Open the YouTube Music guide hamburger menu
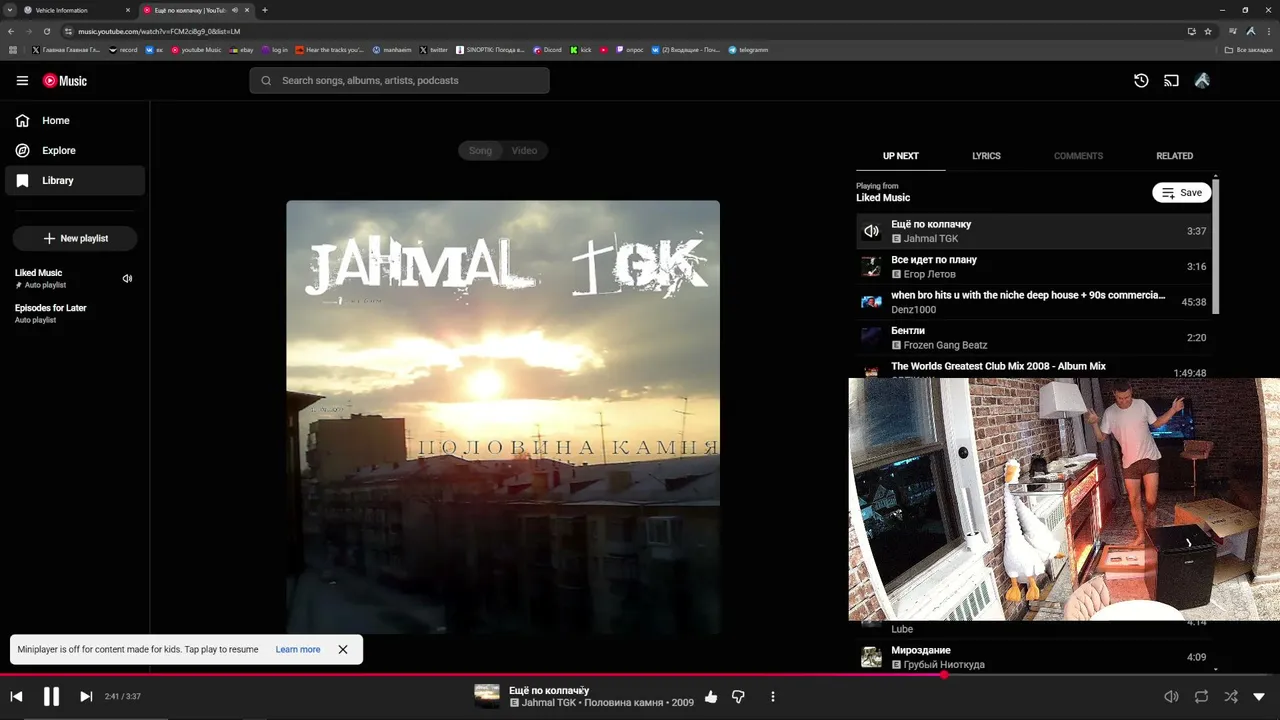 pyautogui.click(x=22, y=81)
